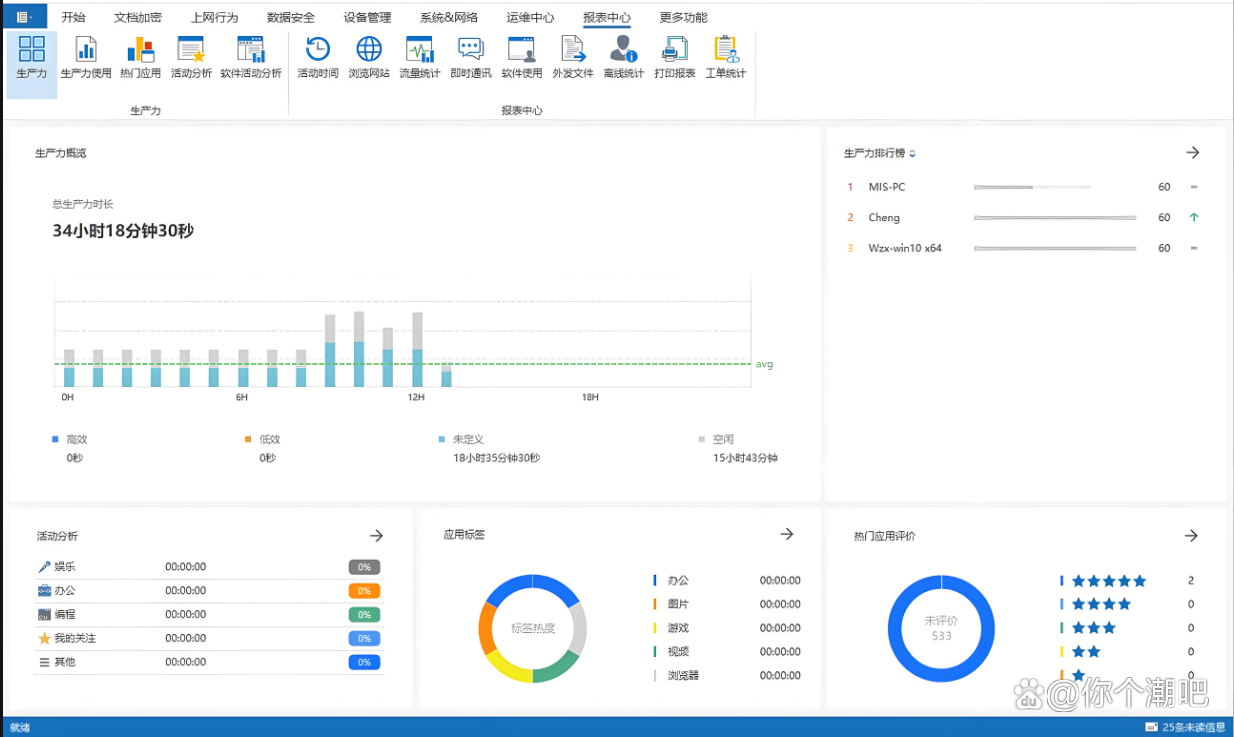Switch to the 数据安全 tab
The width and height of the screenshot is (1234, 737).
(290, 17)
